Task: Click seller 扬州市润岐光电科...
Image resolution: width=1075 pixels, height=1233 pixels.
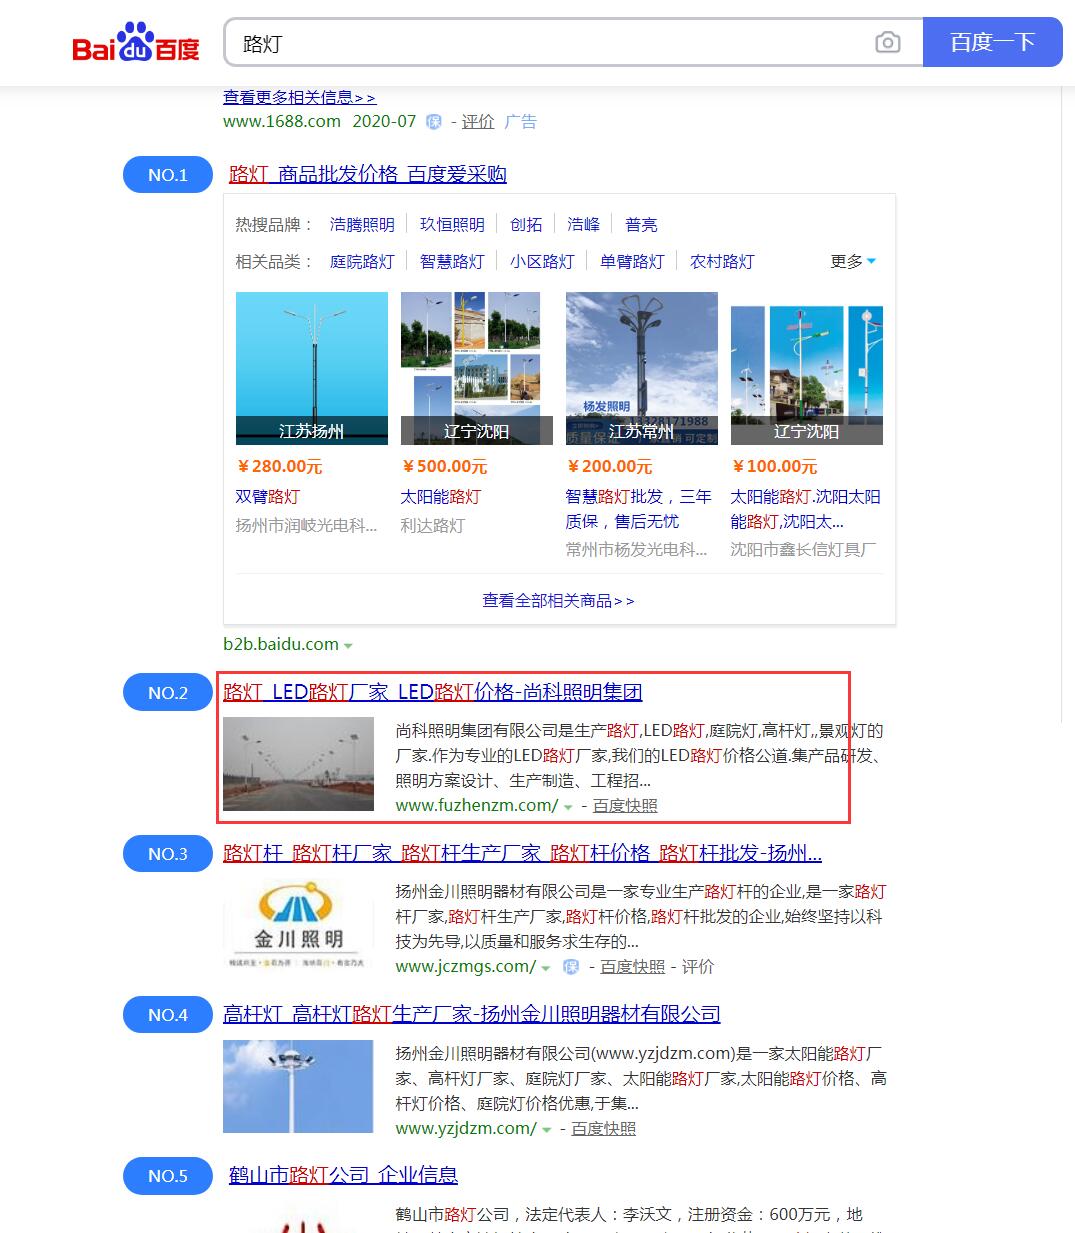Action: 306,526
